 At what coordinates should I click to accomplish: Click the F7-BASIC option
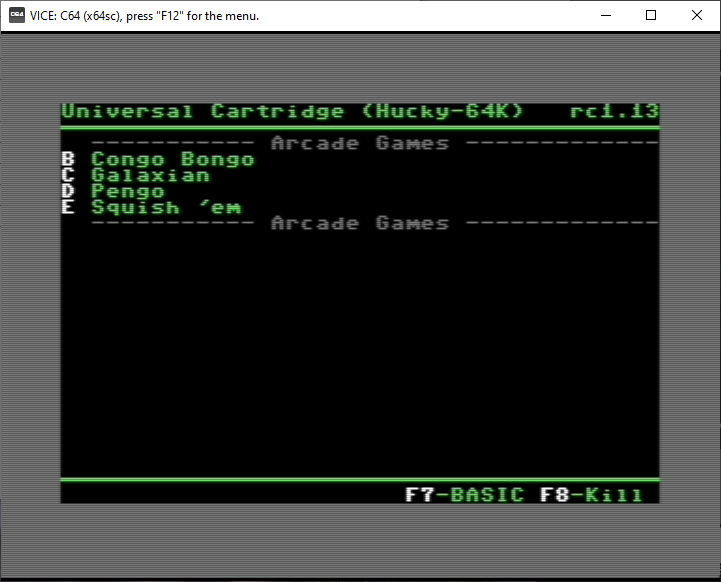coord(464,495)
